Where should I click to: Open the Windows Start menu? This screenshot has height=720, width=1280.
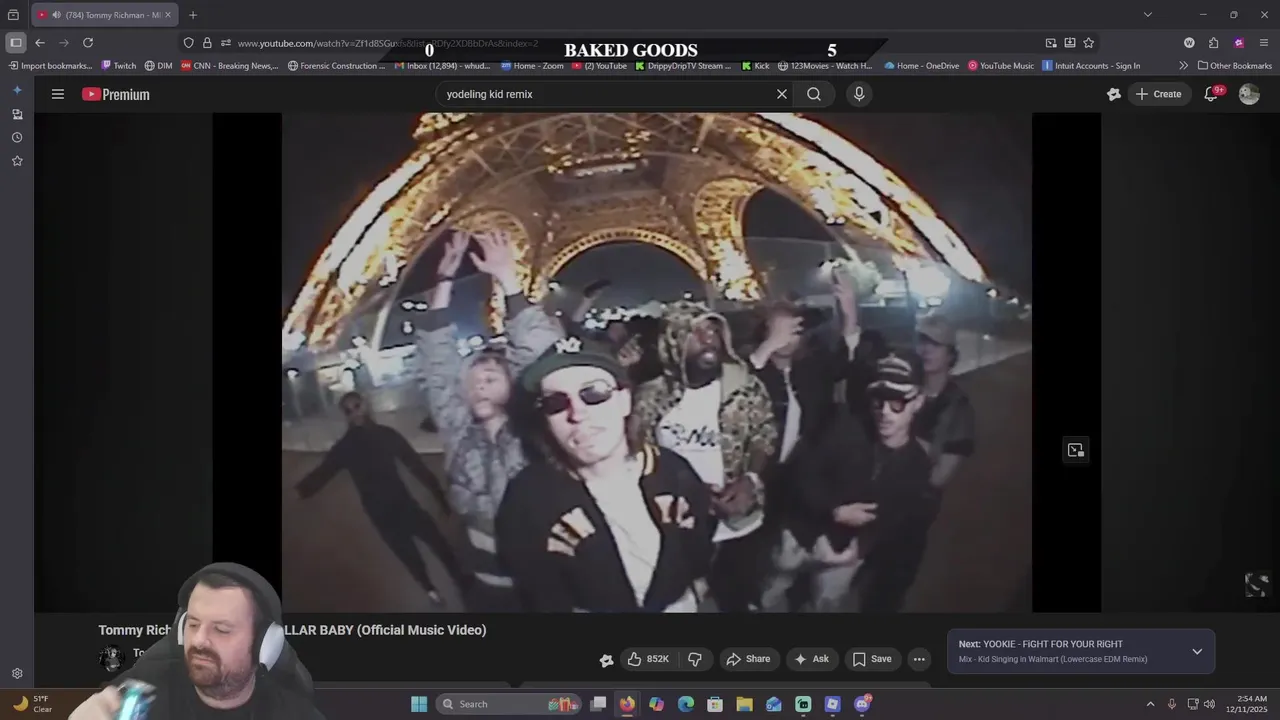[x=419, y=704]
